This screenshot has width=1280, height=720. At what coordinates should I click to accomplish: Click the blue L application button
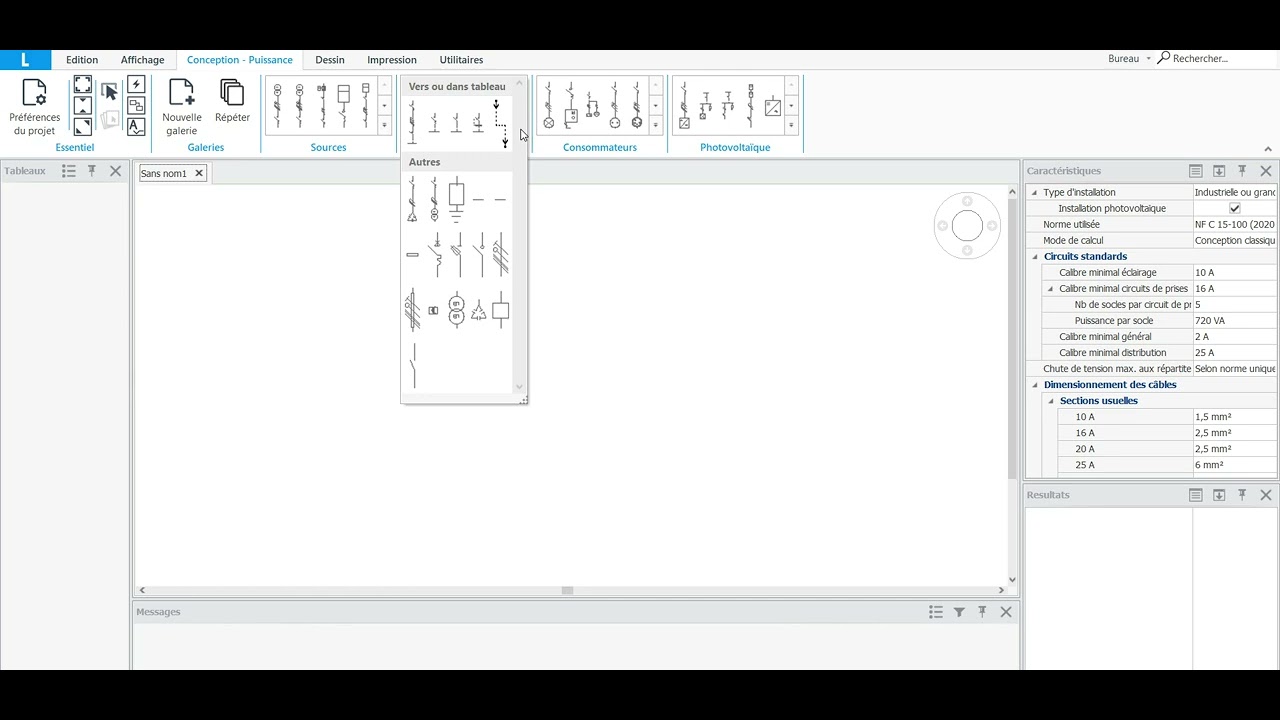tap(25, 60)
